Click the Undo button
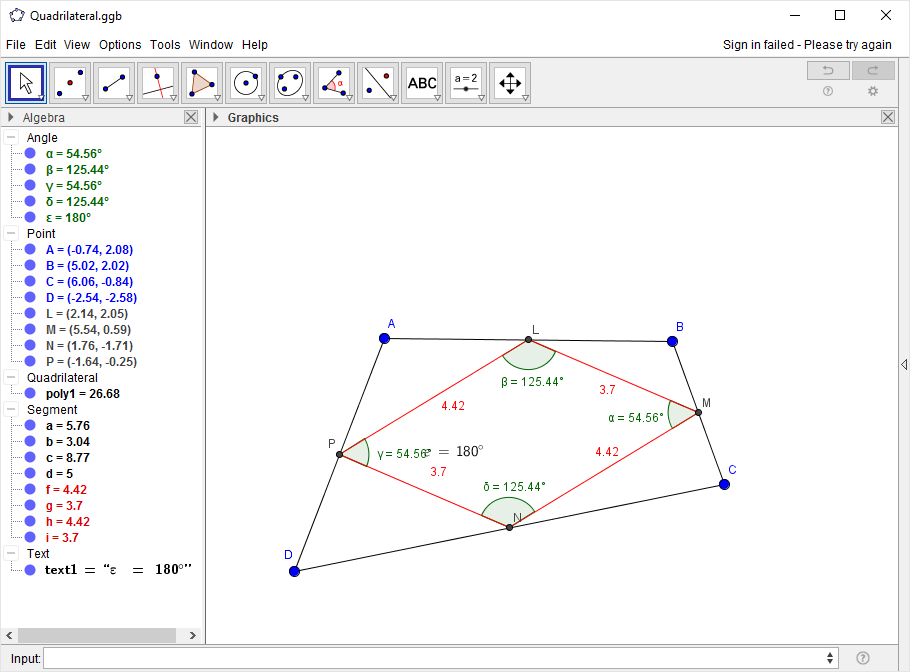This screenshot has height=672, width=910. [x=828, y=70]
